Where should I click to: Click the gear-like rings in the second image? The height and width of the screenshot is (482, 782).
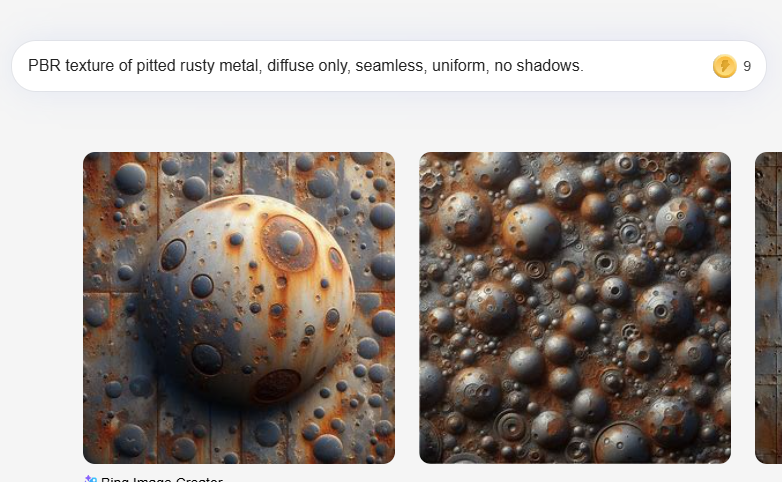629,232
